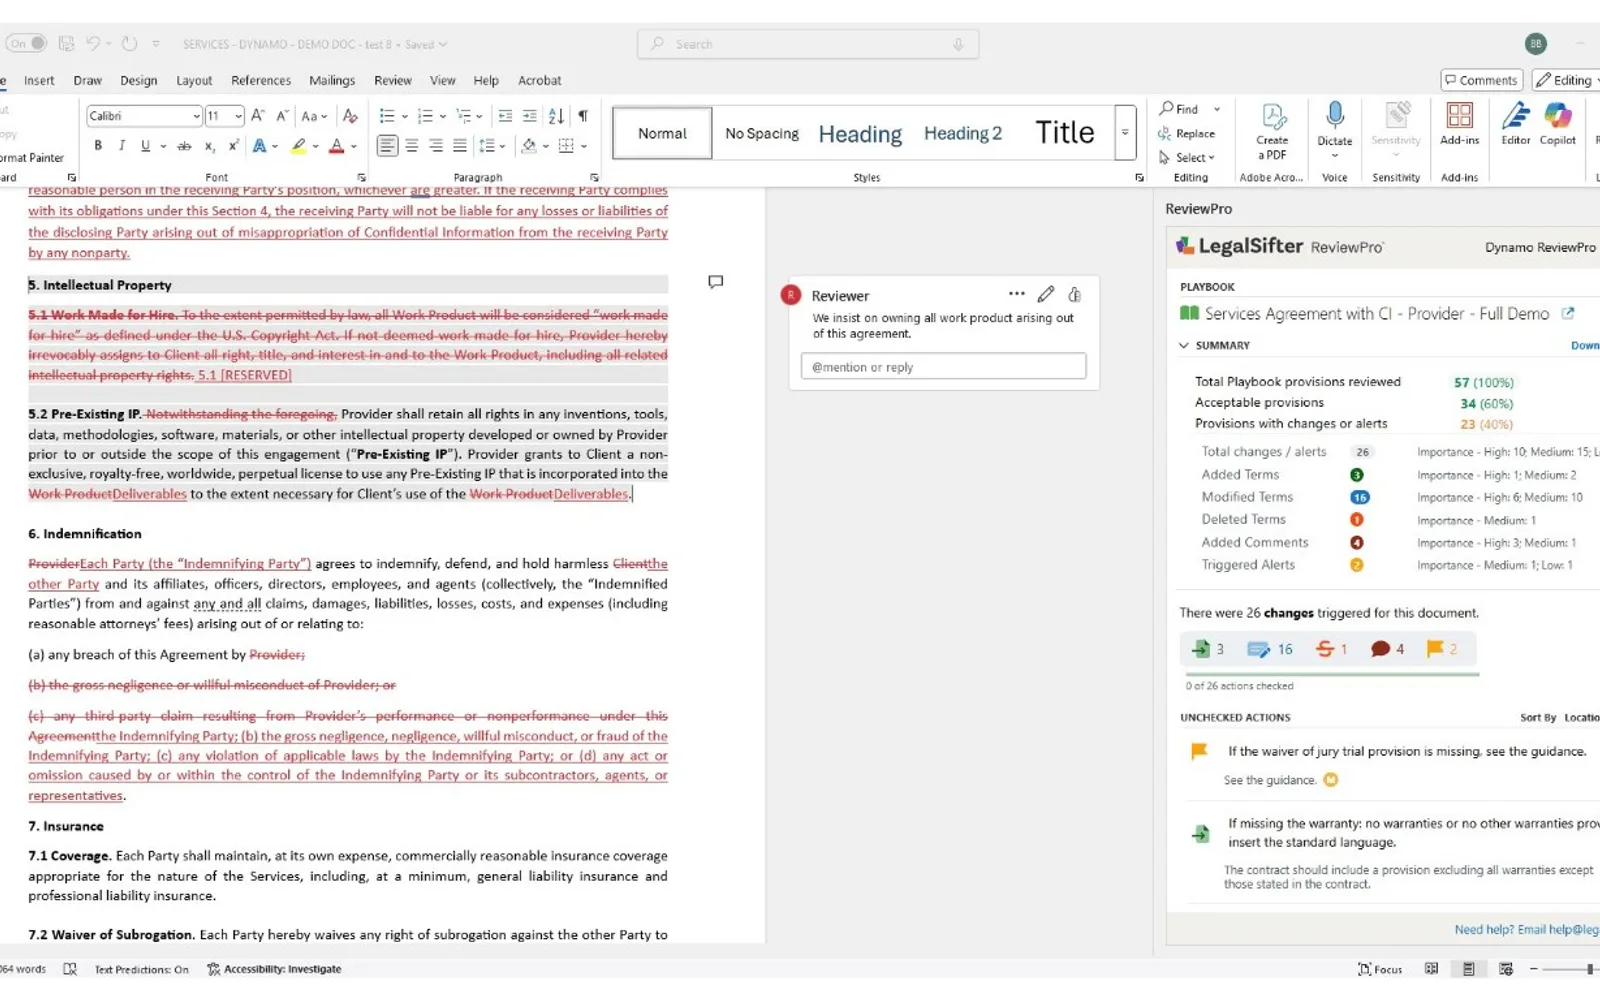This screenshot has width=1600, height=1000.
Task: Show paragraph marks with pilcrow icon
Action: pyautogui.click(x=583, y=116)
